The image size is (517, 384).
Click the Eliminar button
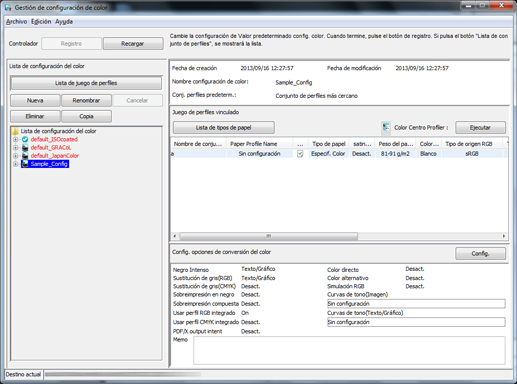click(35, 116)
